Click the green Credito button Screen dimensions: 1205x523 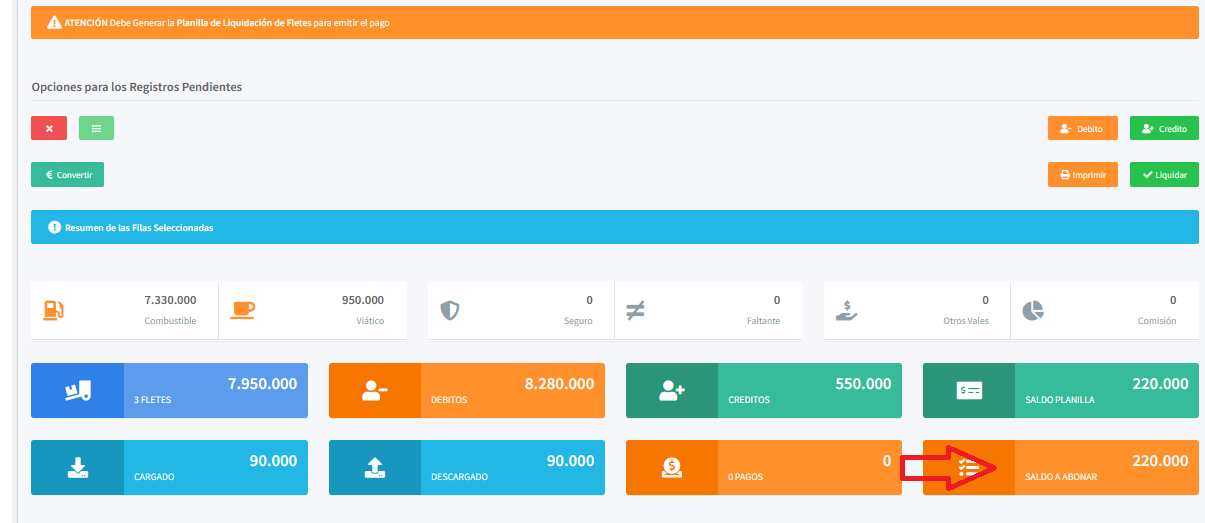[x=1164, y=129]
